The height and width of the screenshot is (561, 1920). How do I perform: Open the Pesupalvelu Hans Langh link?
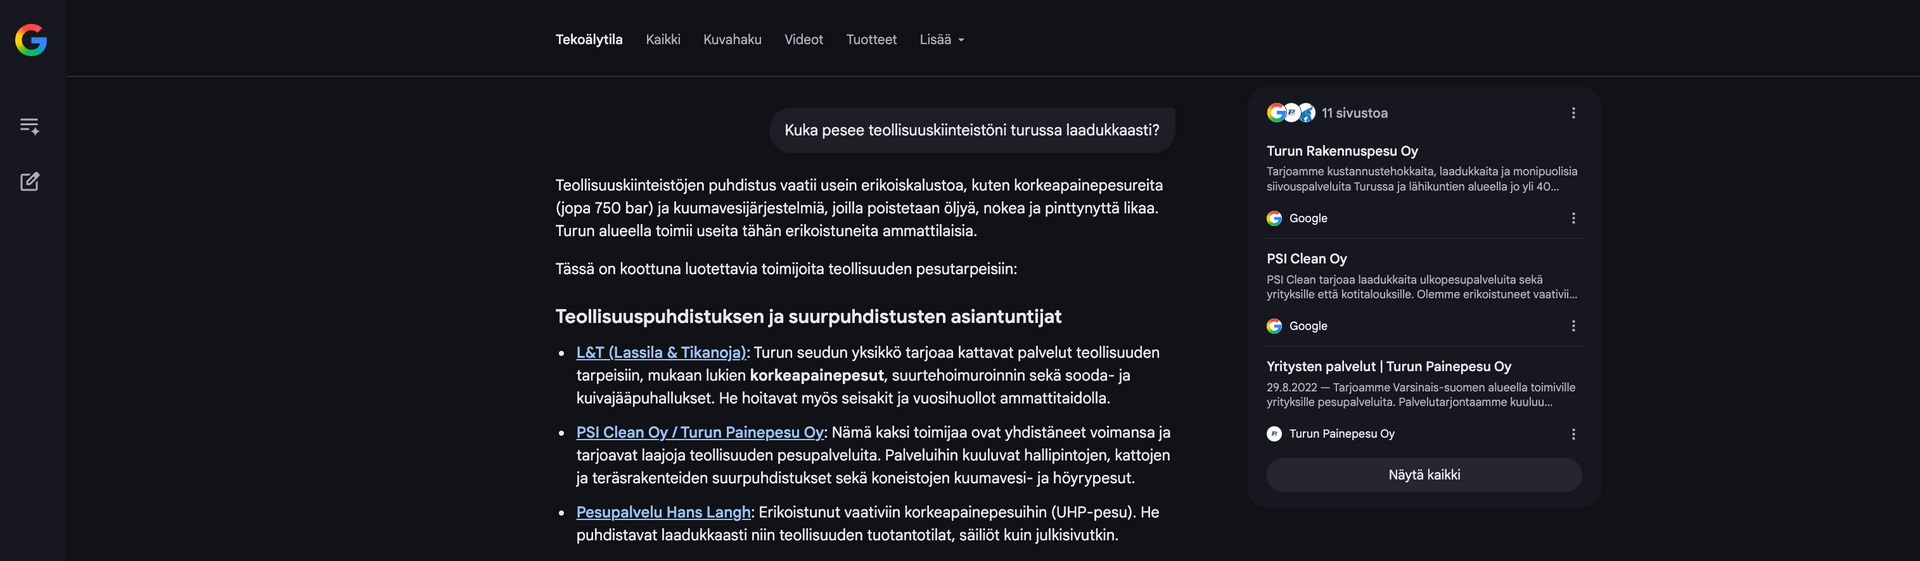tap(663, 512)
